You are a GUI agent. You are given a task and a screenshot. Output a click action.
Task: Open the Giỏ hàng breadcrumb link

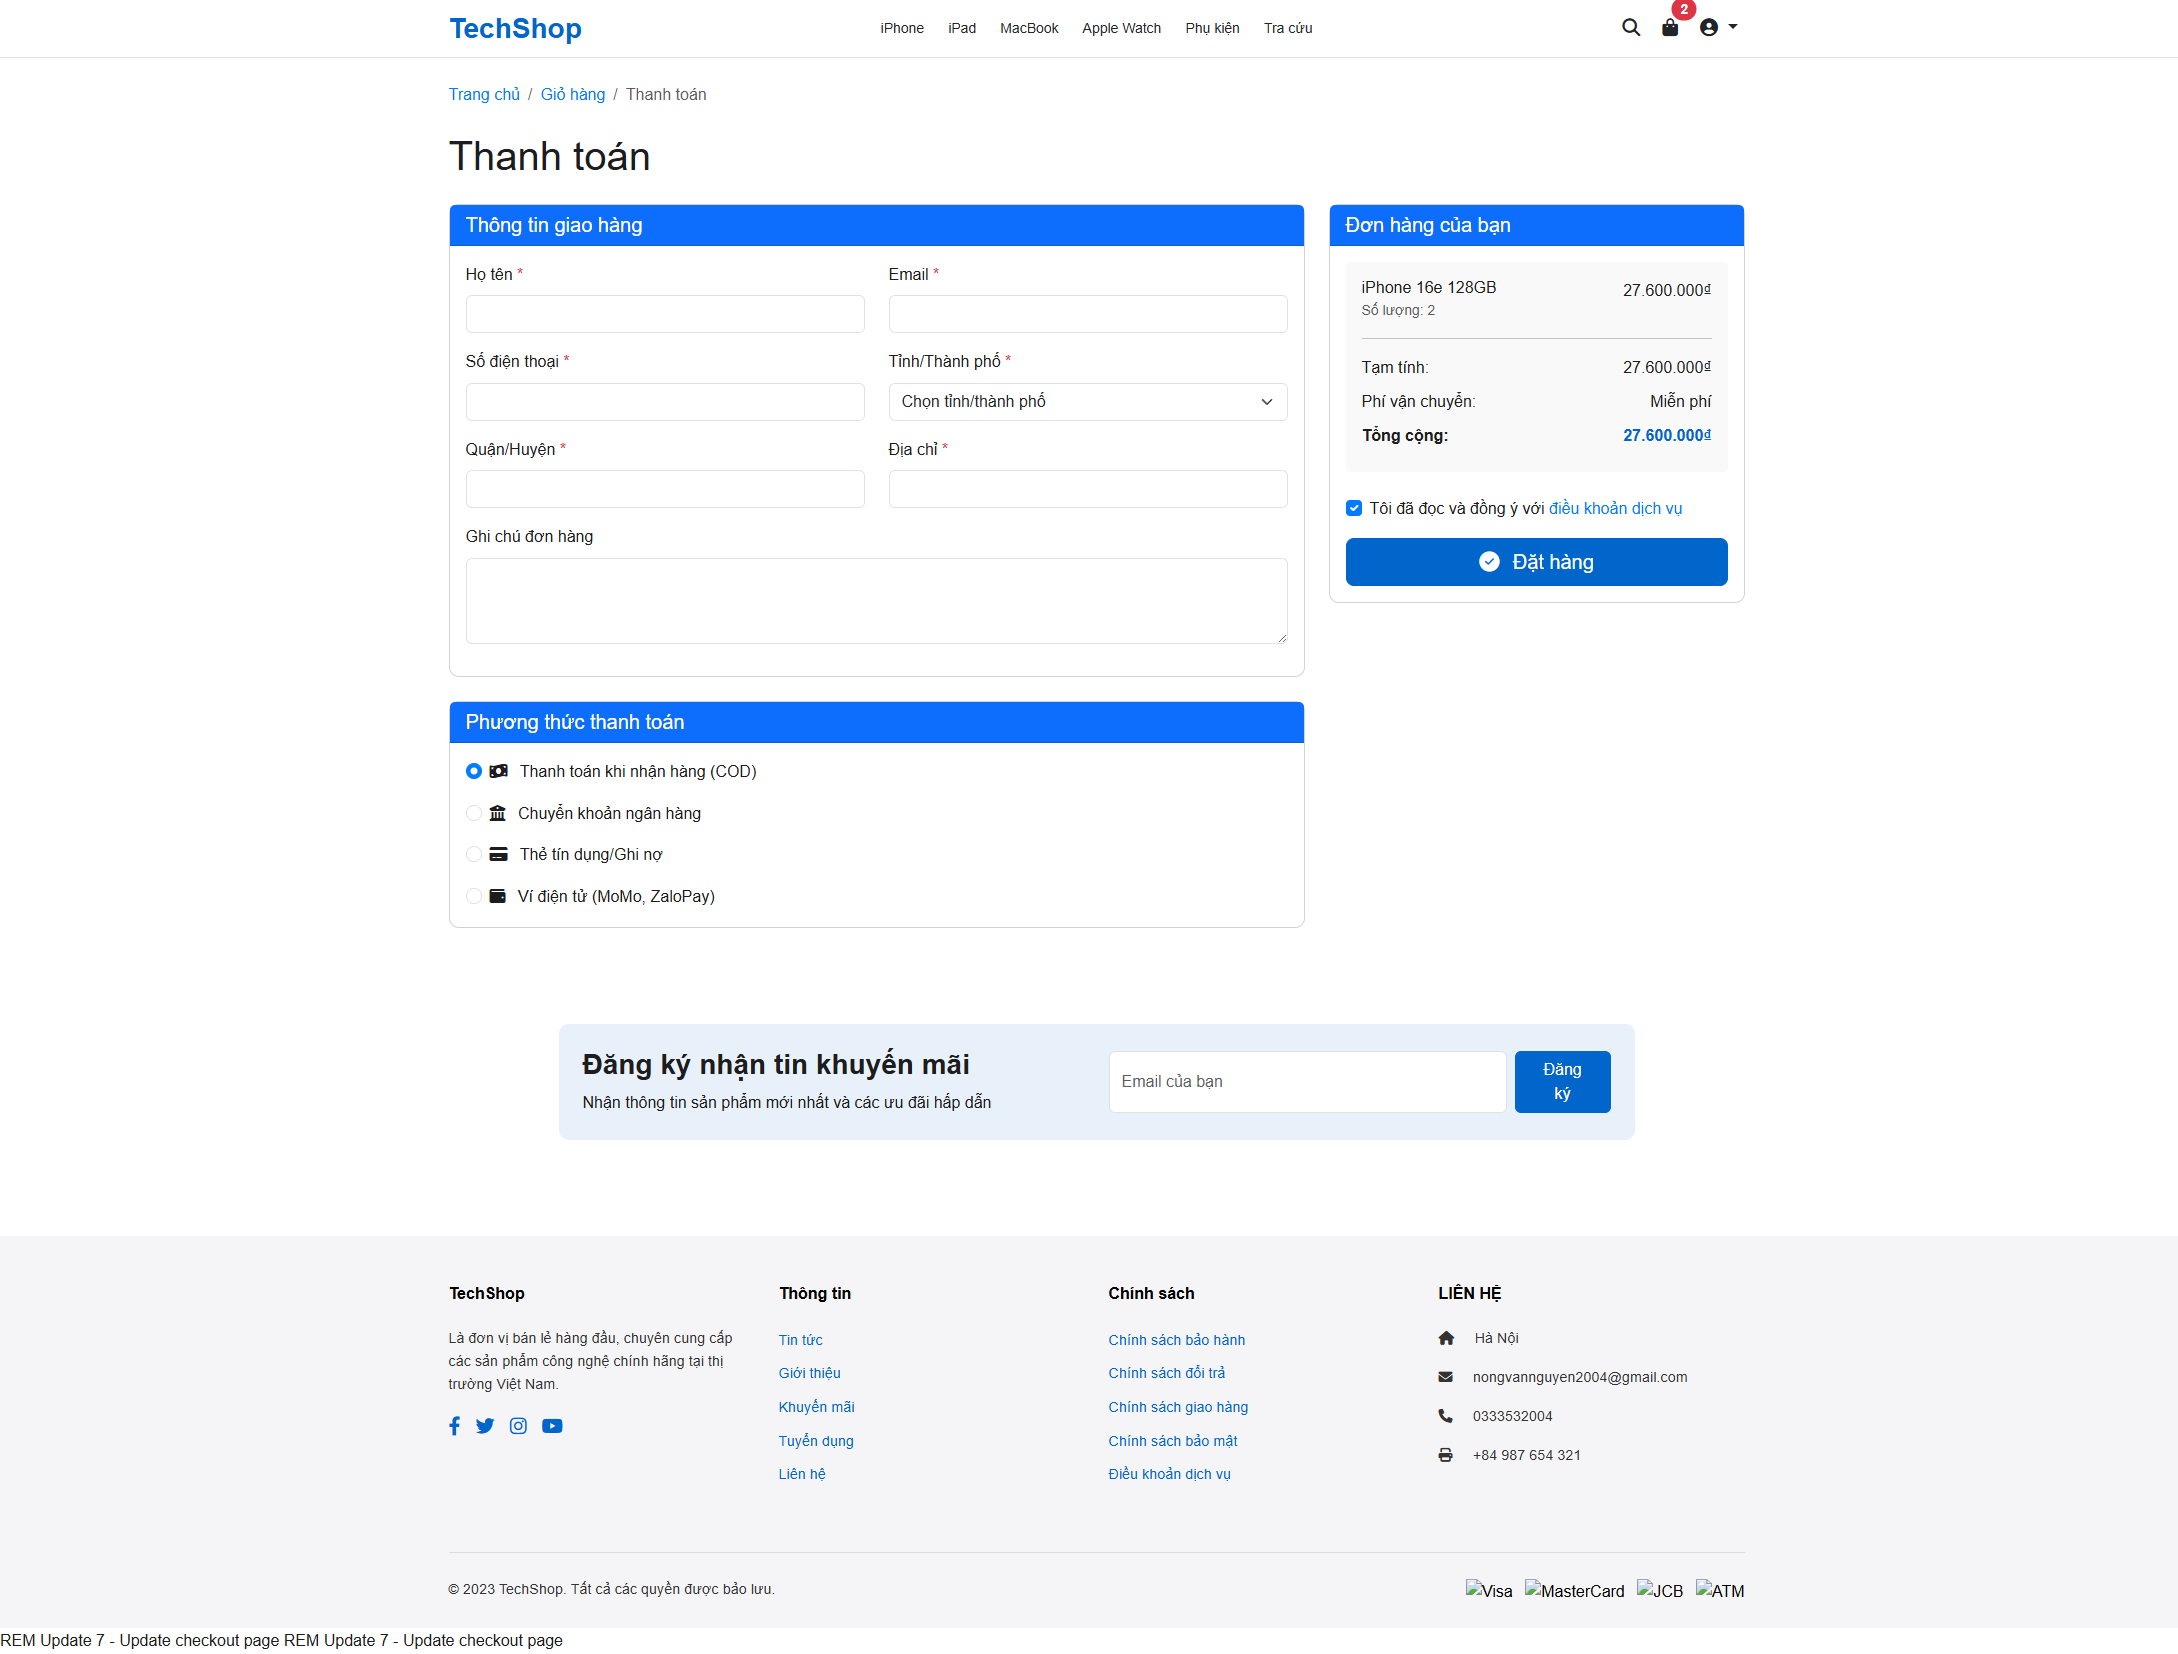[572, 94]
